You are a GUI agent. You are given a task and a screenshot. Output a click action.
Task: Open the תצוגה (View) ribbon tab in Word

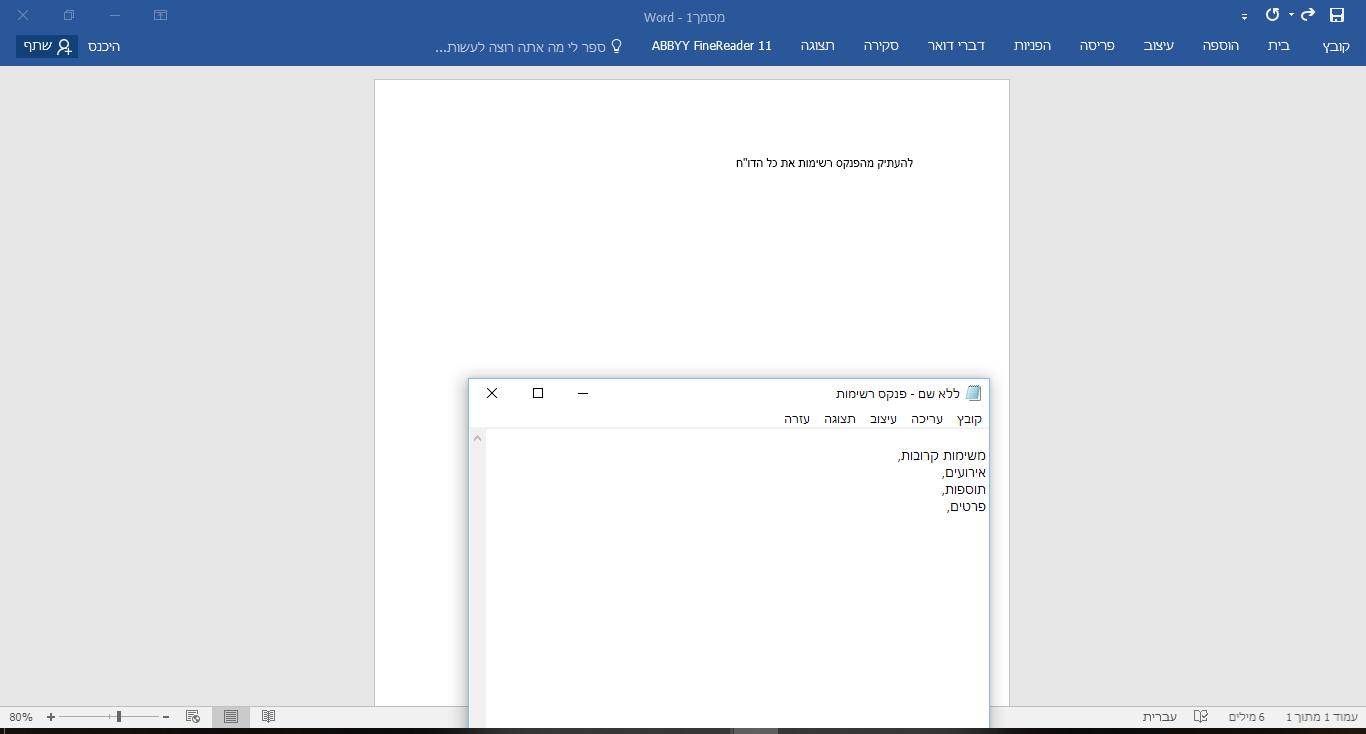(817, 46)
